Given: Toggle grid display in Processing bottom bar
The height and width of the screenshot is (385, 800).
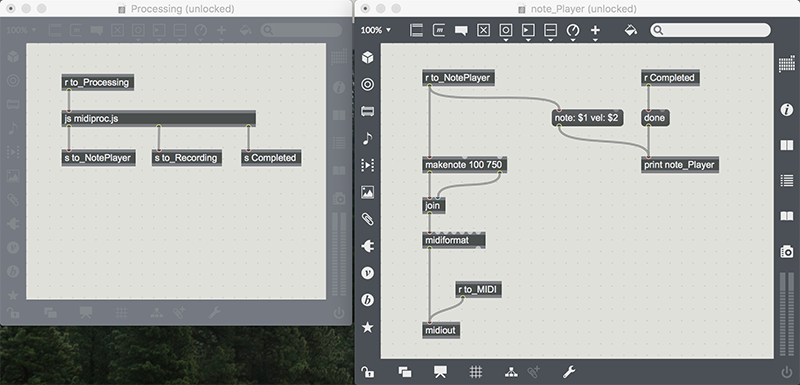Looking at the screenshot, I should [x=121, y=313].
